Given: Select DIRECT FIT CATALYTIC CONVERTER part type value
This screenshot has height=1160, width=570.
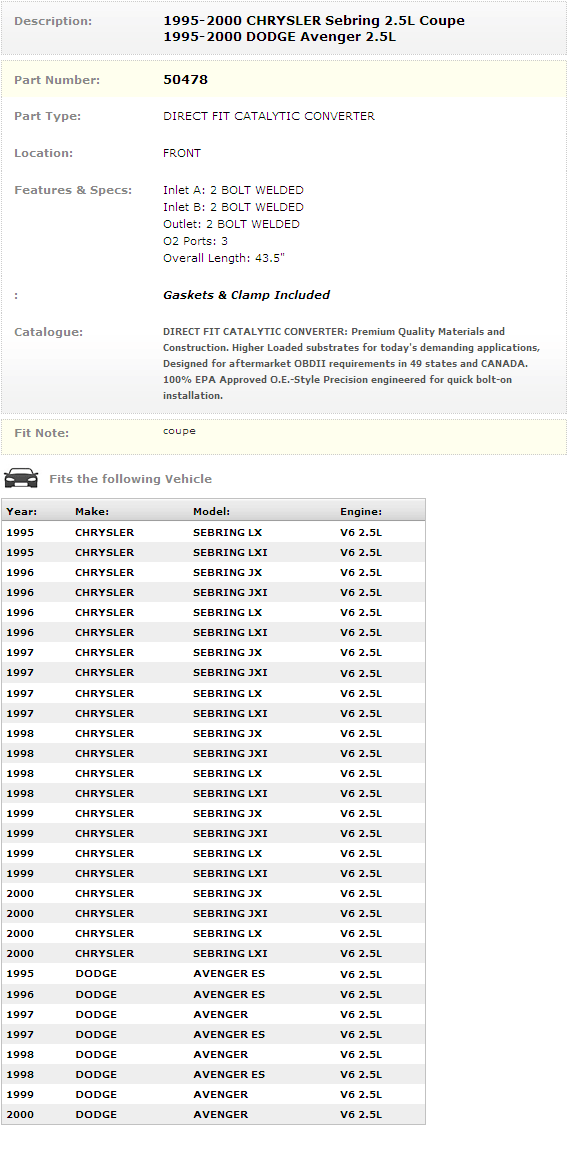Looking at the screenshot, I should (269, 116).
